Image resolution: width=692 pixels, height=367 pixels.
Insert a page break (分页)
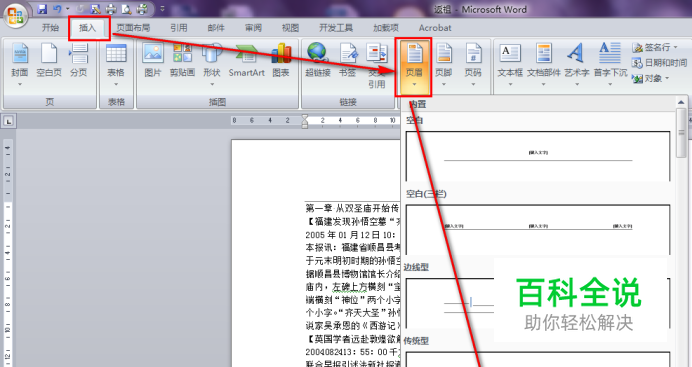click(x=79, y=60)
